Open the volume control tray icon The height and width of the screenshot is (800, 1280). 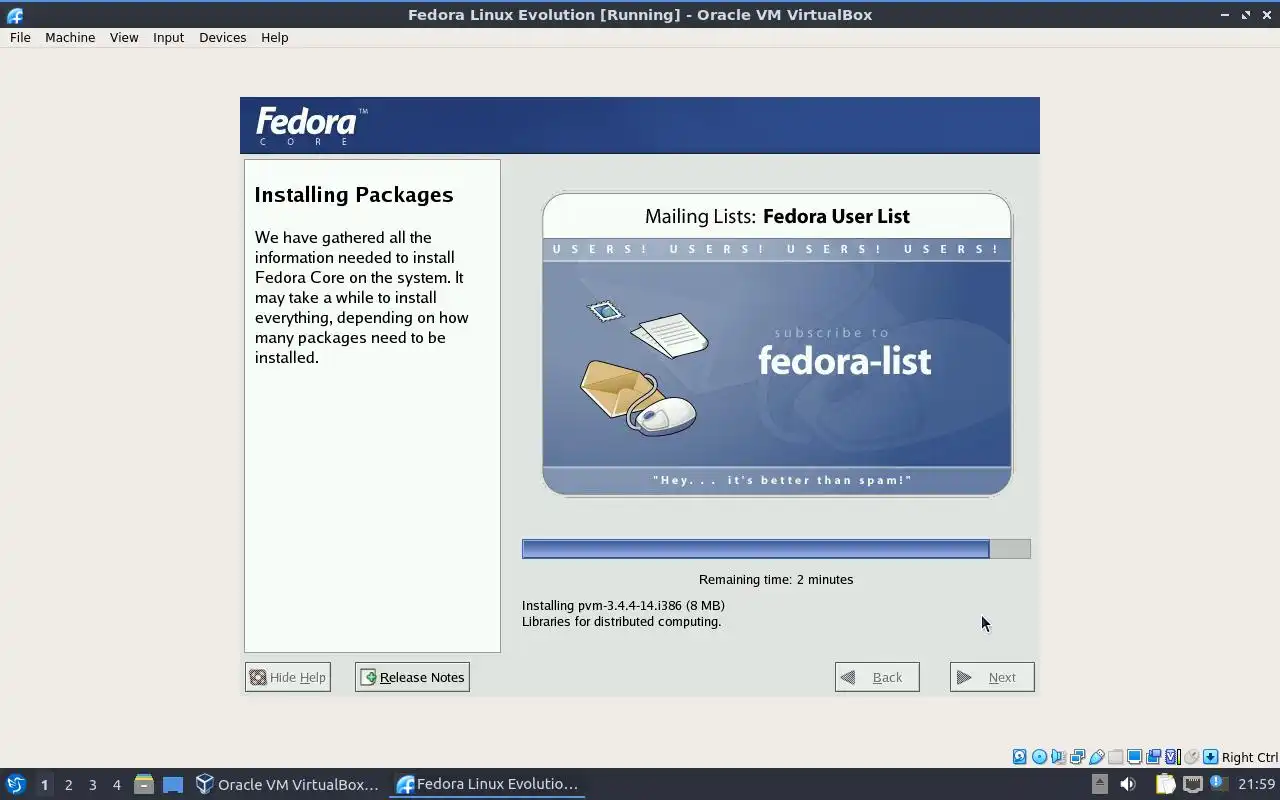[1128, 784]
